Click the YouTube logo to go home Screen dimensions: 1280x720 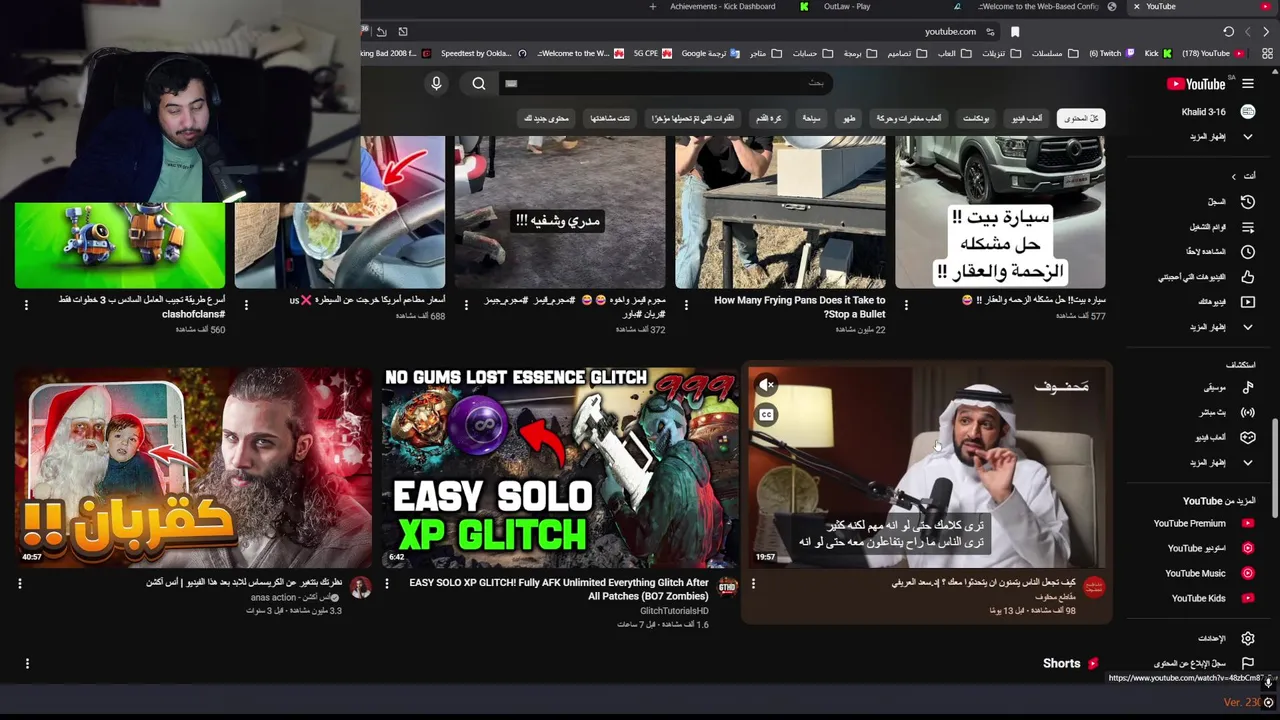(x=1196, y=84)
